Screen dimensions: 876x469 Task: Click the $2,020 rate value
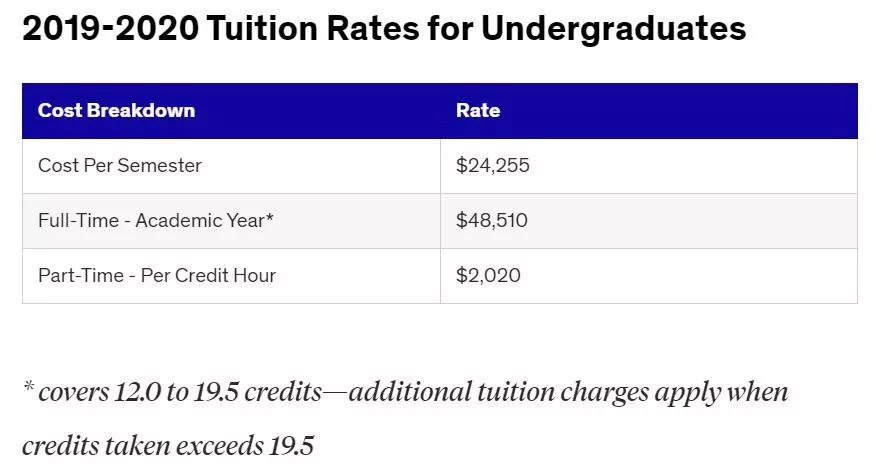point(488,275)
